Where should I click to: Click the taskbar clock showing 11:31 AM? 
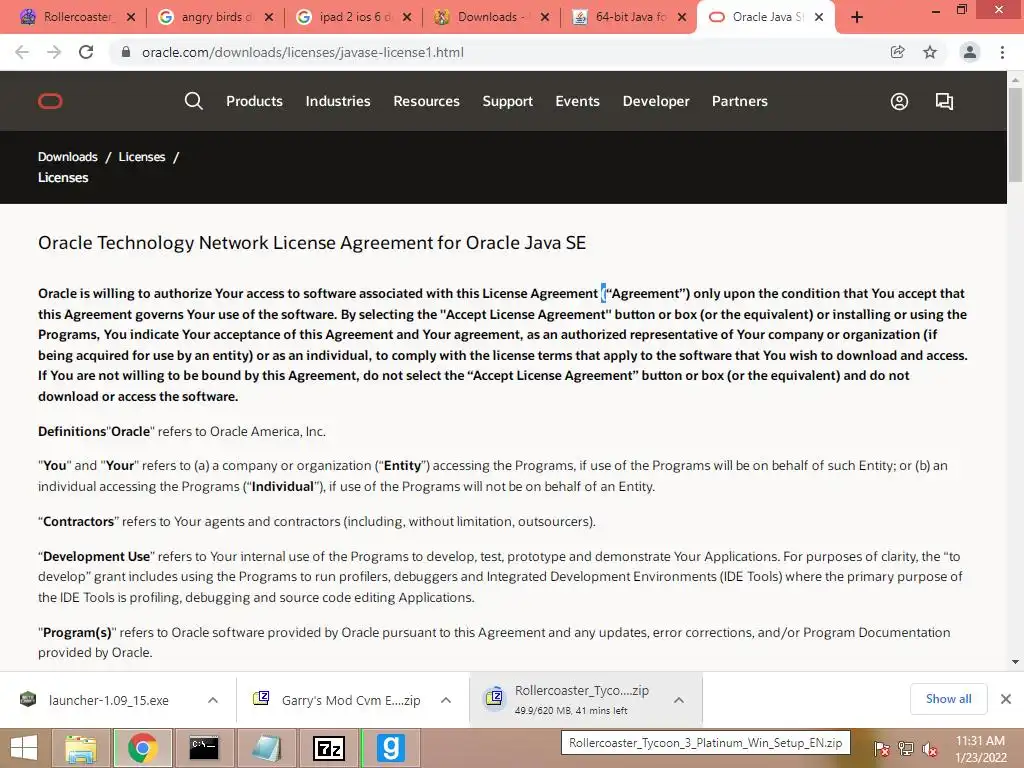[980, 748]
